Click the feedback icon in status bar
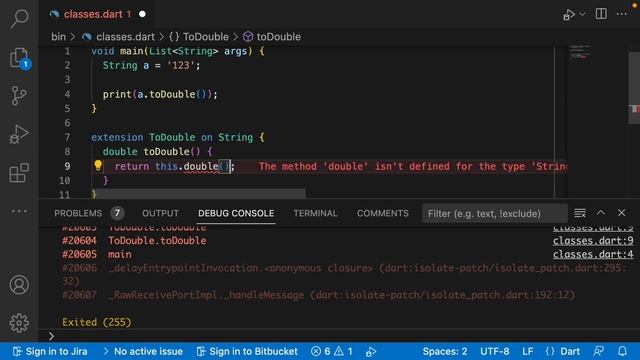This screenshot has width=640, height=360. tap(599, 351)
